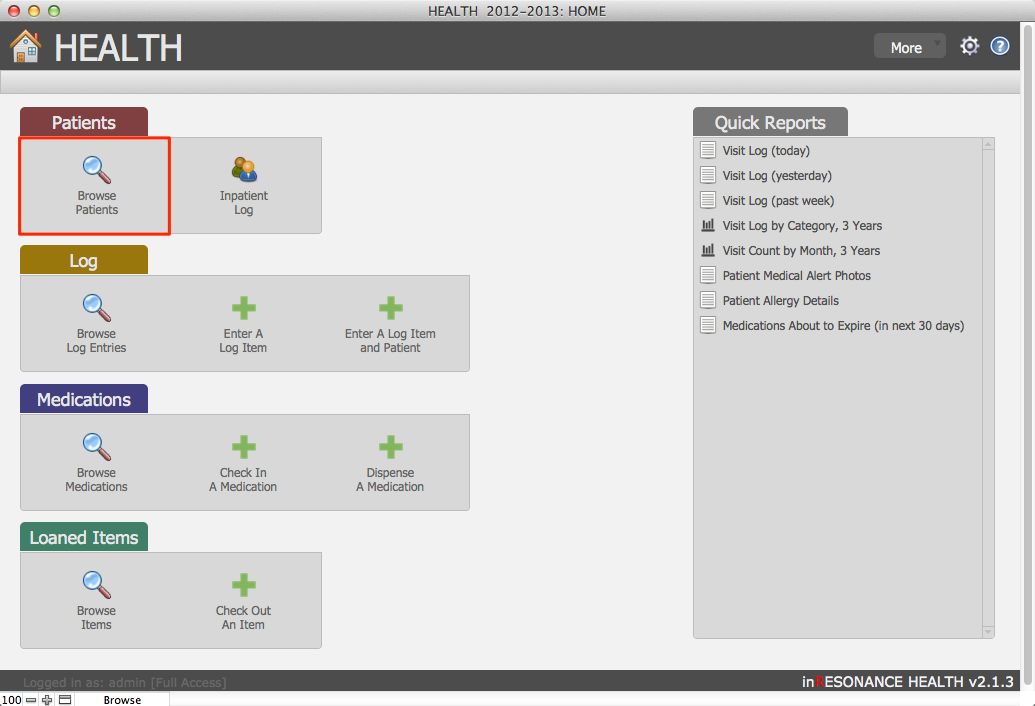This screenshot has height=706, width=1035.
Task: Click Dispense A Medication plus icon
Action: pos(390,446)
